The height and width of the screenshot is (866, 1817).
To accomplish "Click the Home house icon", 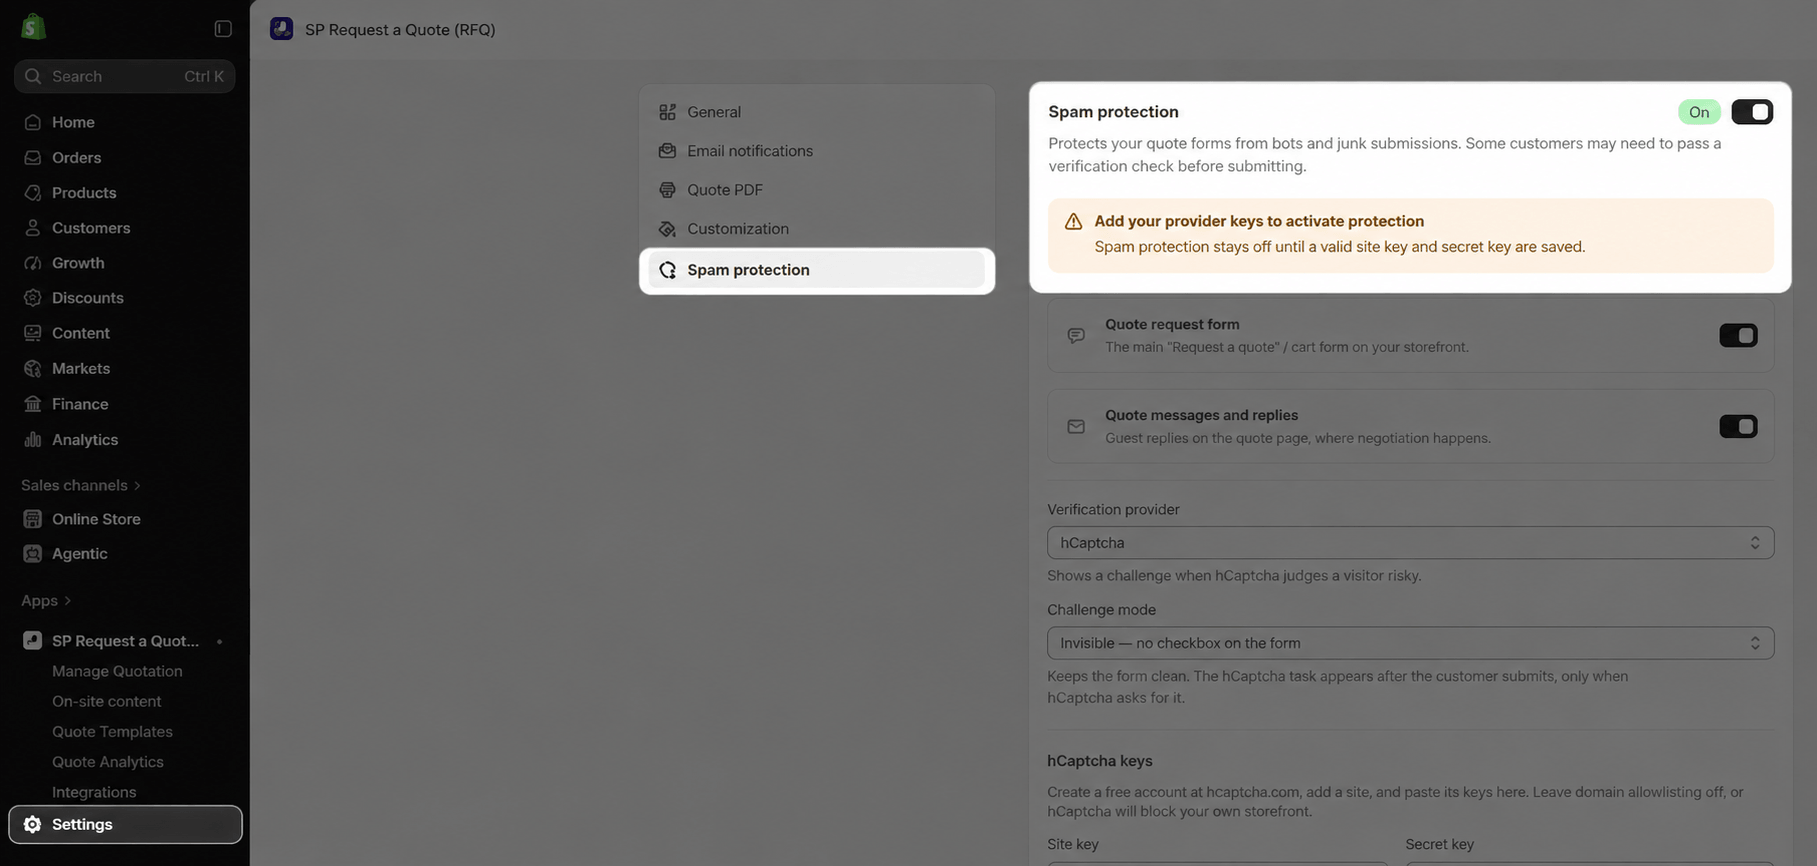I will [33, 122].
